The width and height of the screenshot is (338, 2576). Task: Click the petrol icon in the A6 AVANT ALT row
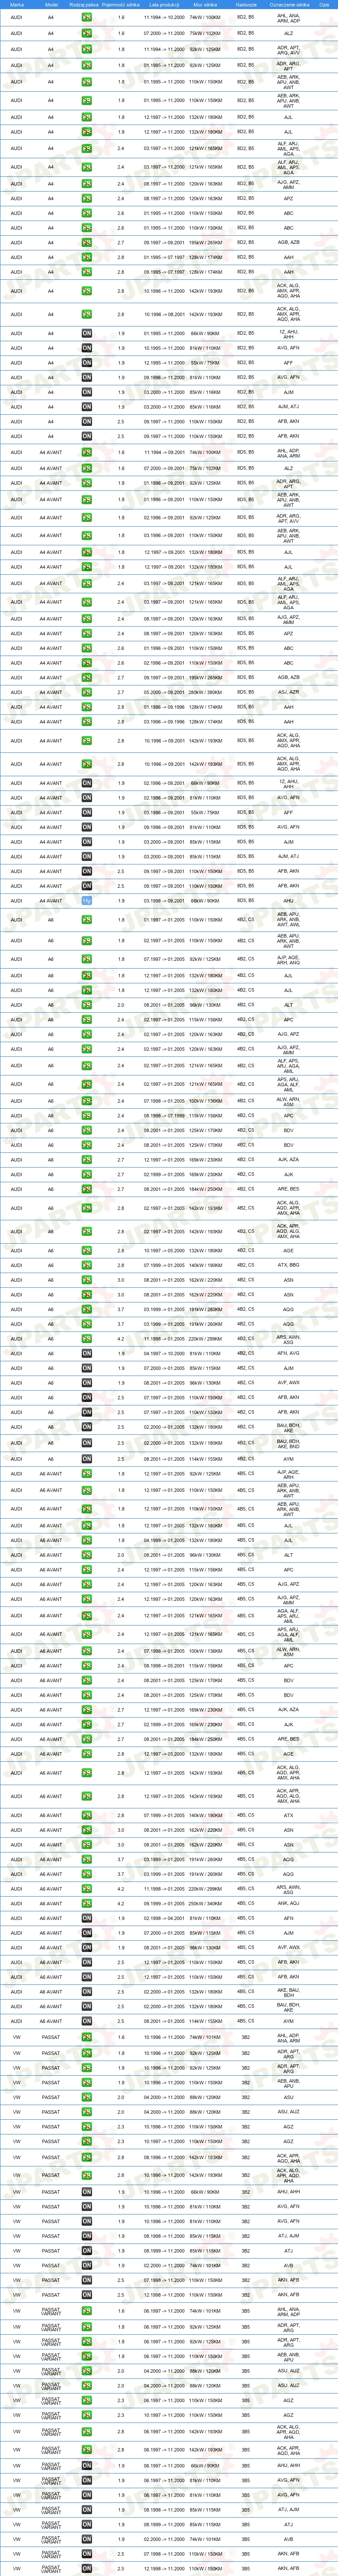point(87,1555)
